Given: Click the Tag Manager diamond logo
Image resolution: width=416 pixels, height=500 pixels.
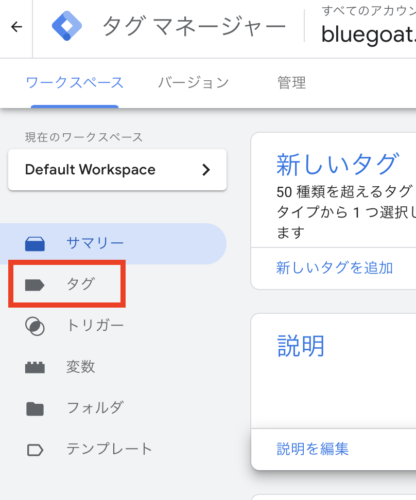Looking at the screenshot, I should 67,26.
